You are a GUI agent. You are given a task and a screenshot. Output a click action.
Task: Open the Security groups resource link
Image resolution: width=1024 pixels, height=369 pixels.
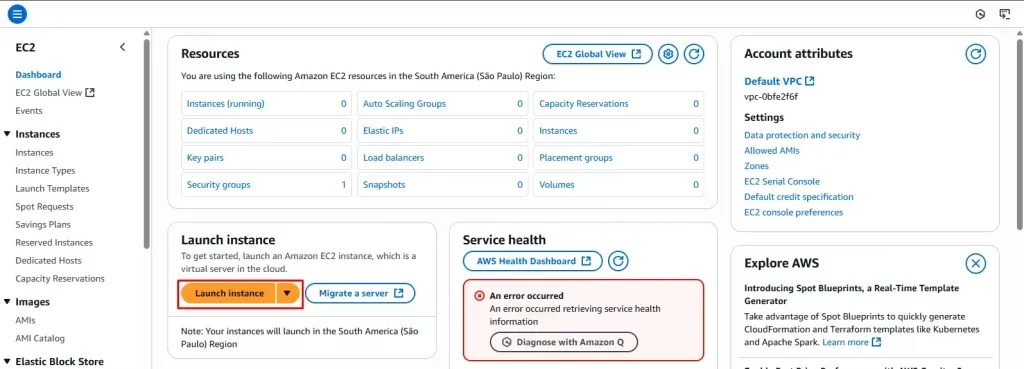(218, 185)
